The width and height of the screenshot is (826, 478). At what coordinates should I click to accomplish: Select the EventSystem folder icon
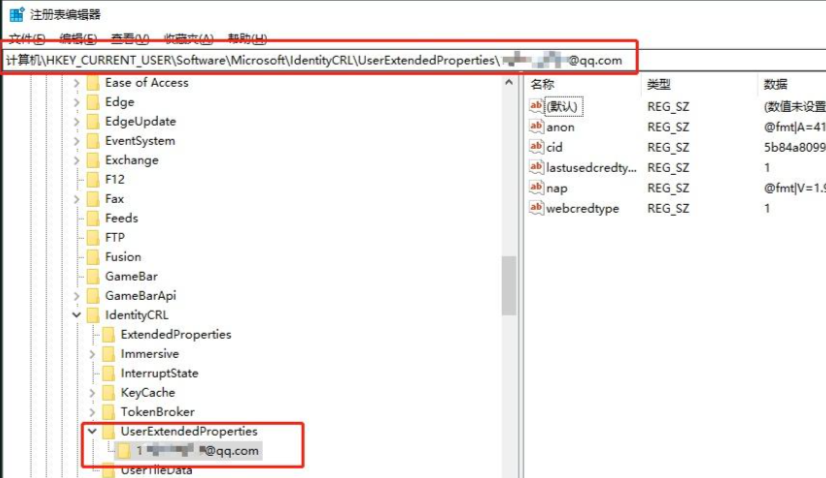pos(93,141)
